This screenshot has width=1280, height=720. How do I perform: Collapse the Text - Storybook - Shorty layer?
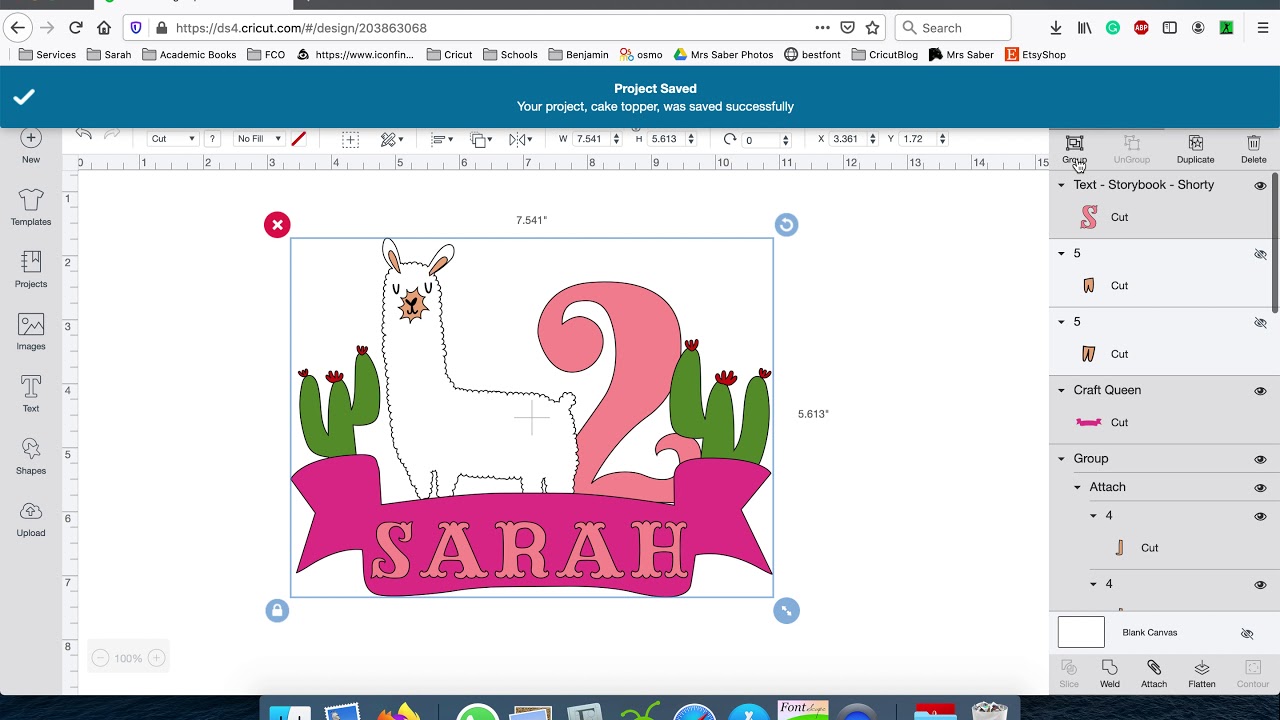coord(1062,185)
